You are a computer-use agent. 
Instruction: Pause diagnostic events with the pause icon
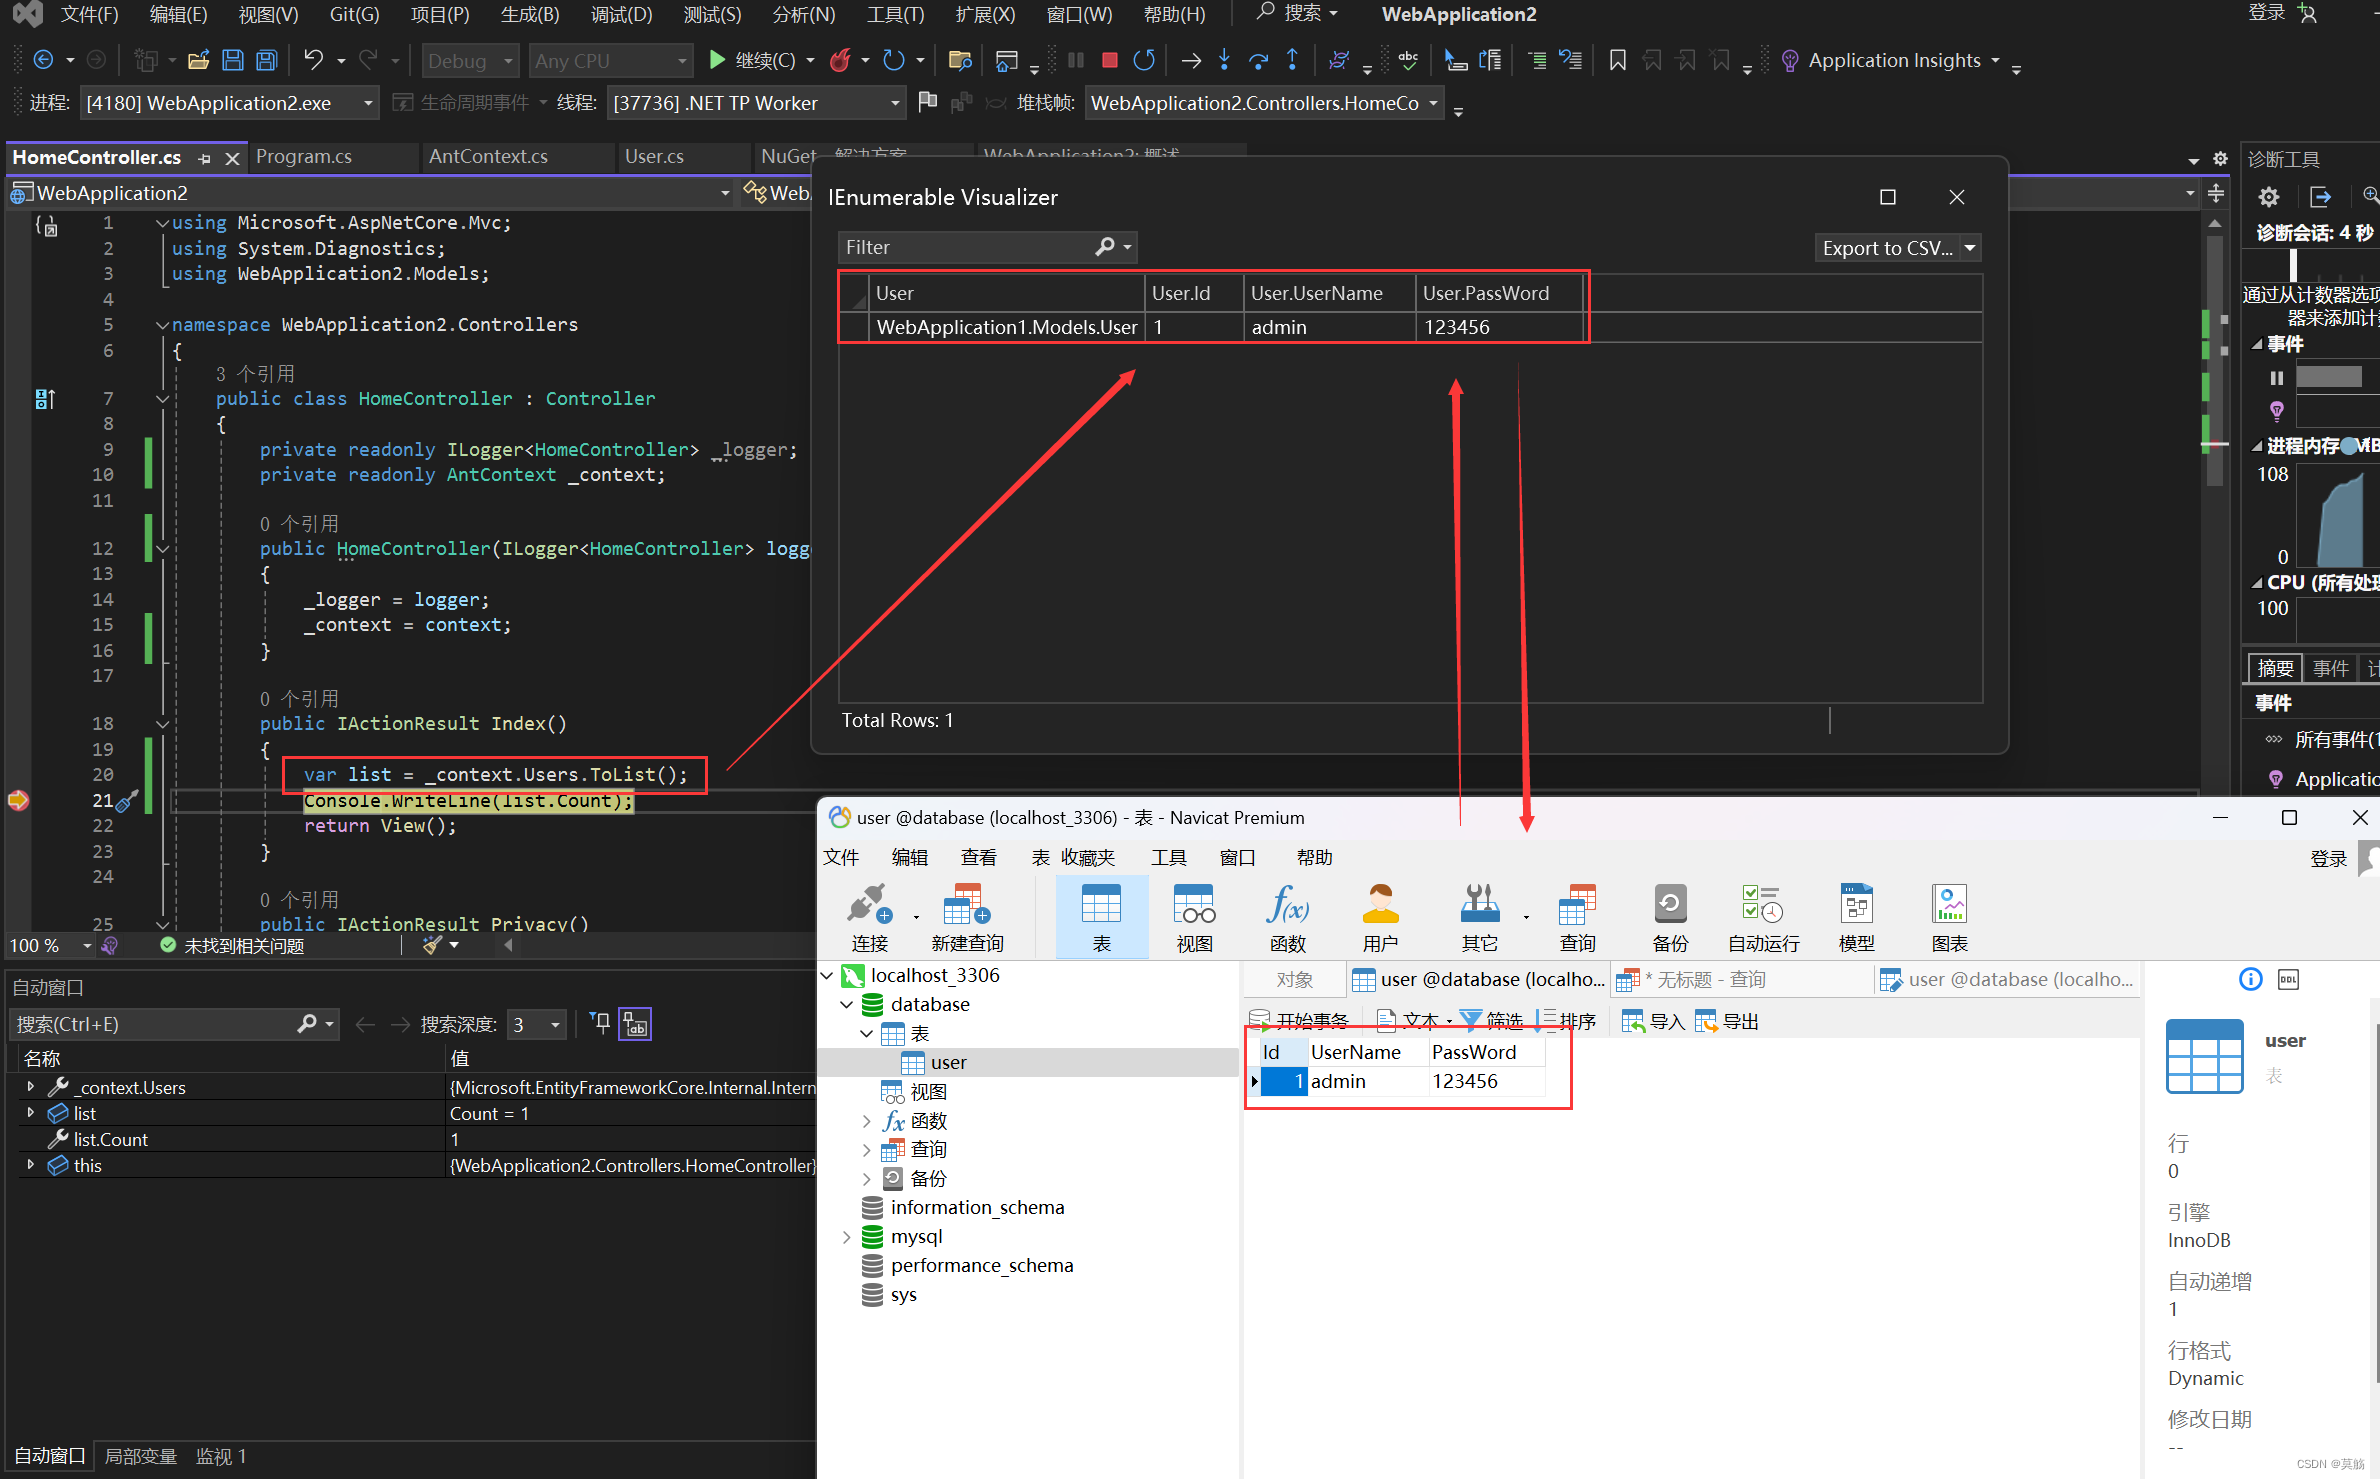point(2277,378)
